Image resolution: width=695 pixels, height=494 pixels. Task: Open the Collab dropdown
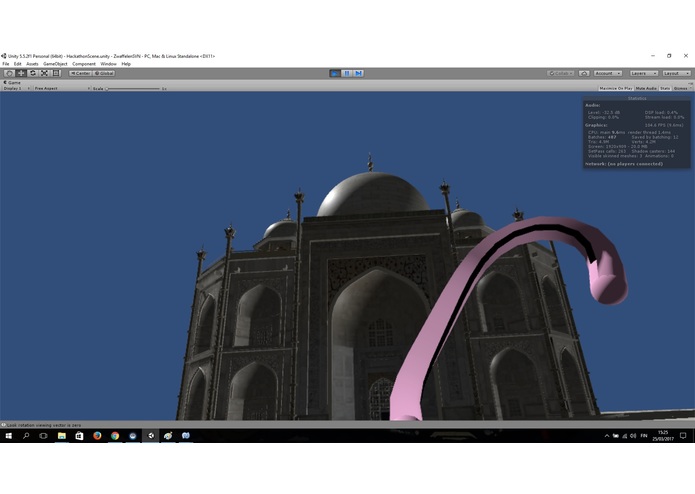[x=561, y=73]
